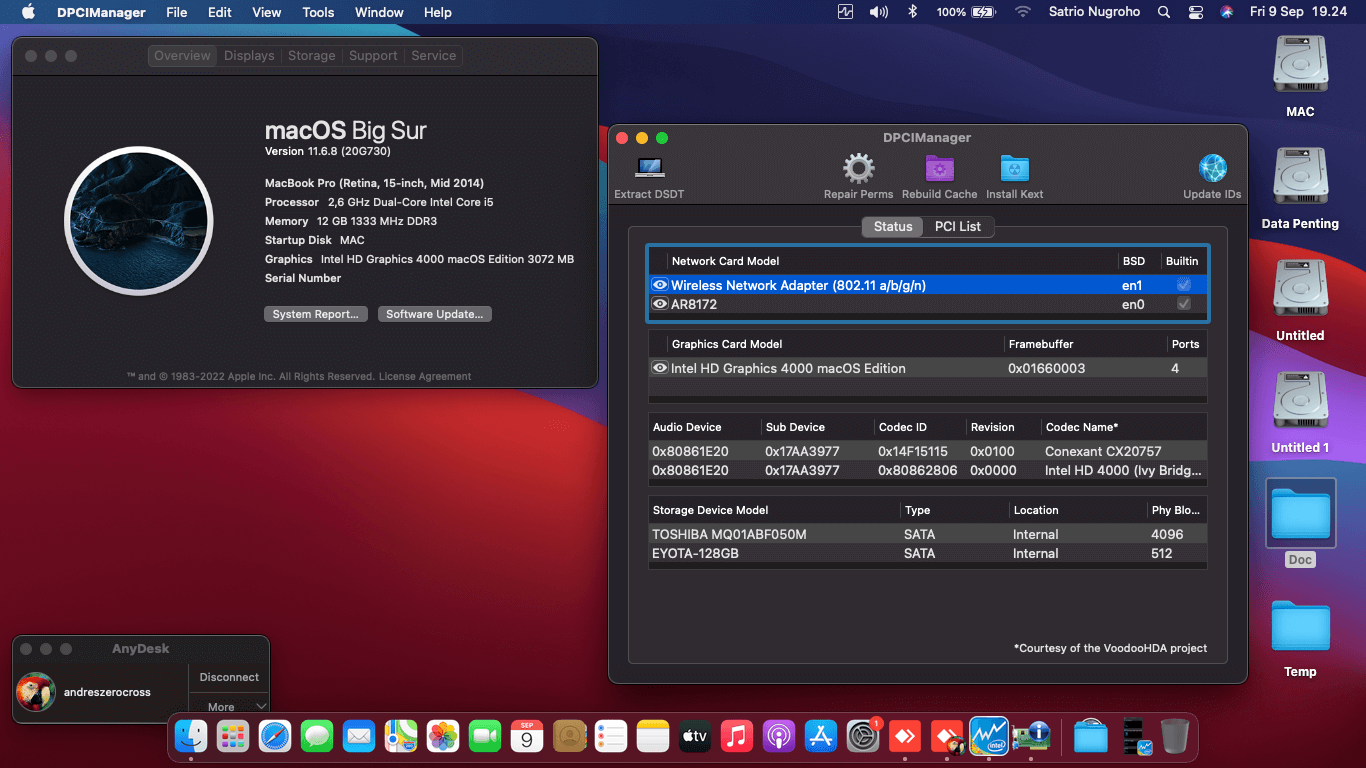1366x768 pixels.
Task: Open the Edit menu
Action: point(220,12)
